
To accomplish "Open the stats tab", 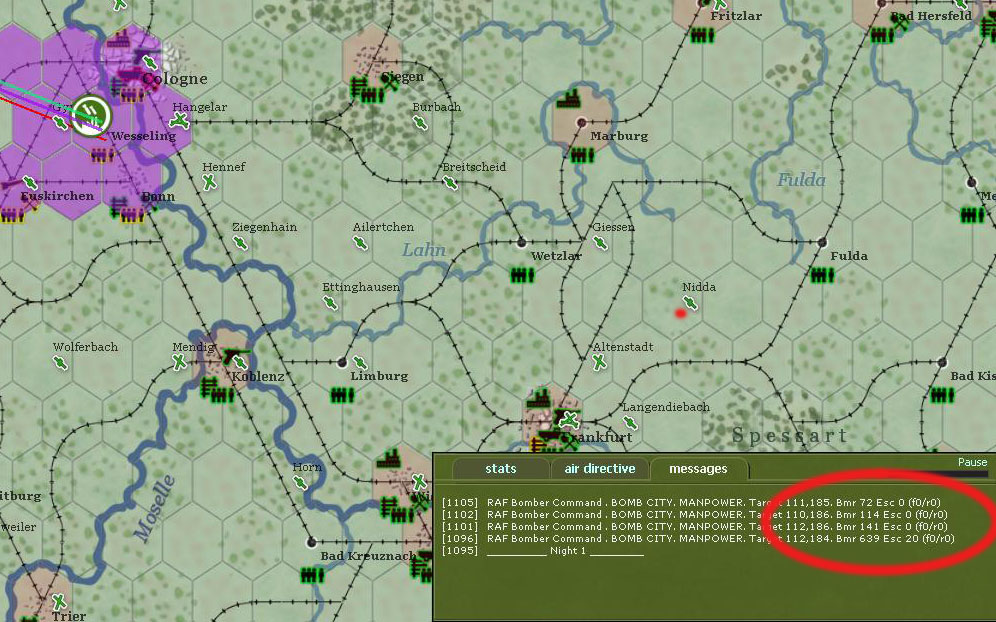I will tap(501, 469).
